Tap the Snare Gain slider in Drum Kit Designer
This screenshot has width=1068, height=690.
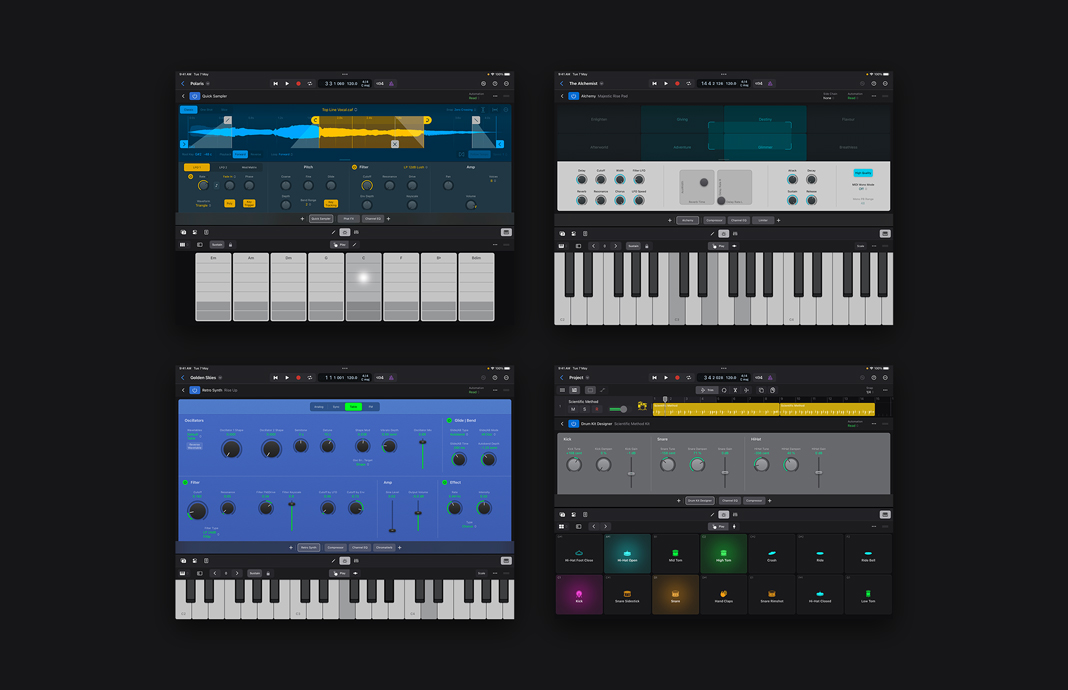click(x=724, y=472)
